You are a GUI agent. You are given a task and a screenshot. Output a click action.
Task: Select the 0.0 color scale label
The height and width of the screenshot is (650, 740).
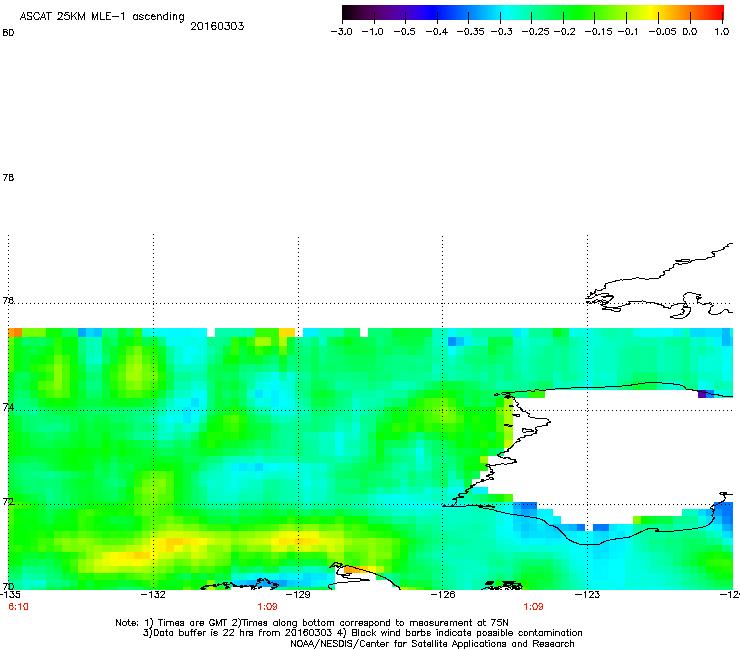pyautogui.click(x=690, y=32)
